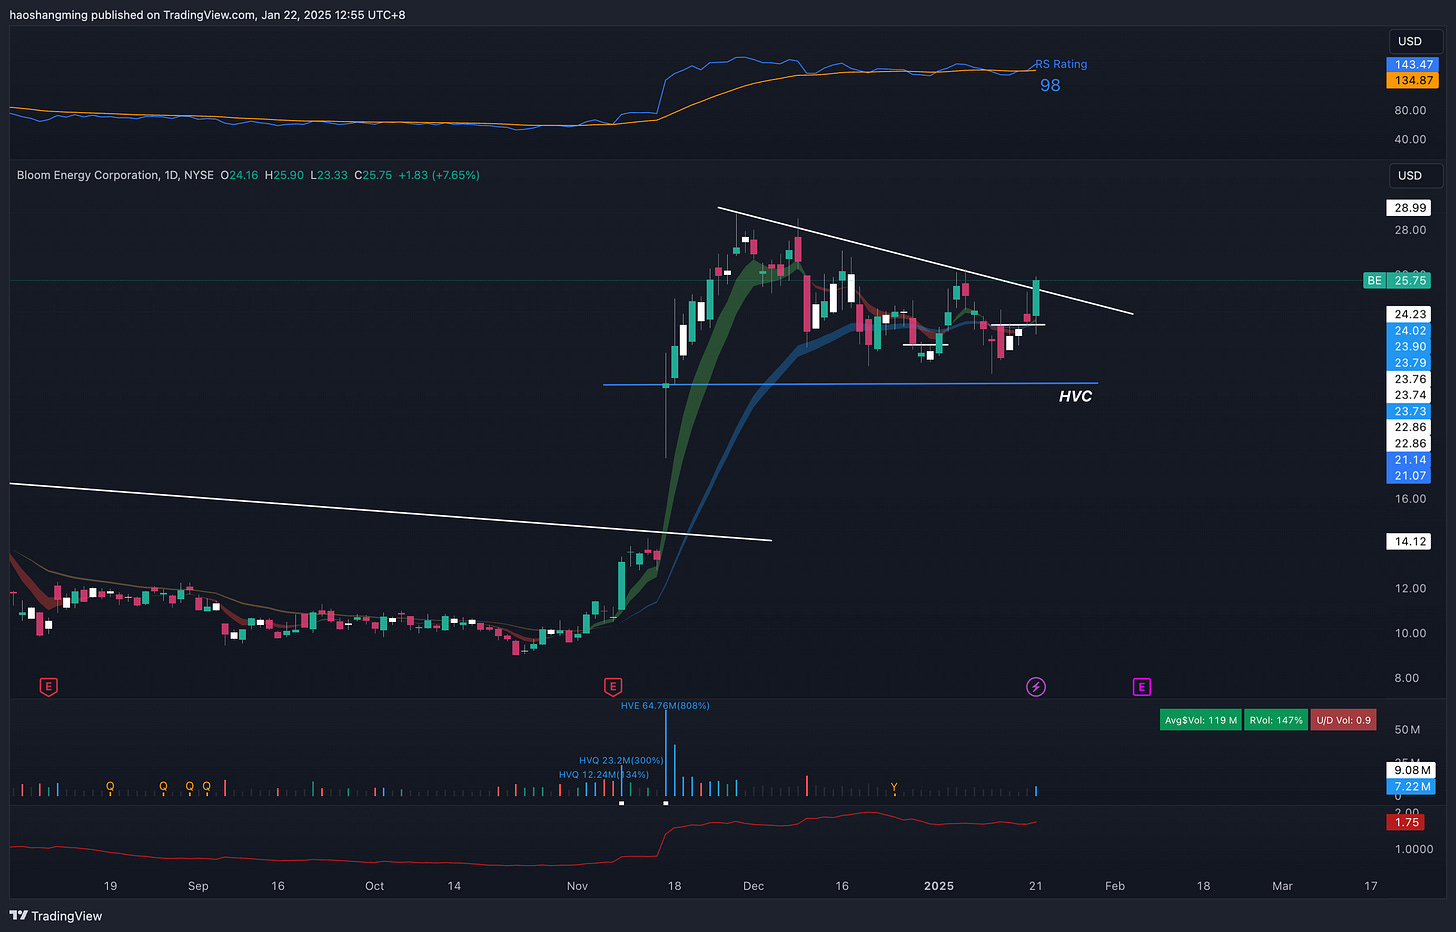Image resolution: width=1456 pixels, height=932 pixels.
Task: Click the red earnings E marker near August
Action: pyautogui.click(x=48, y=687)
